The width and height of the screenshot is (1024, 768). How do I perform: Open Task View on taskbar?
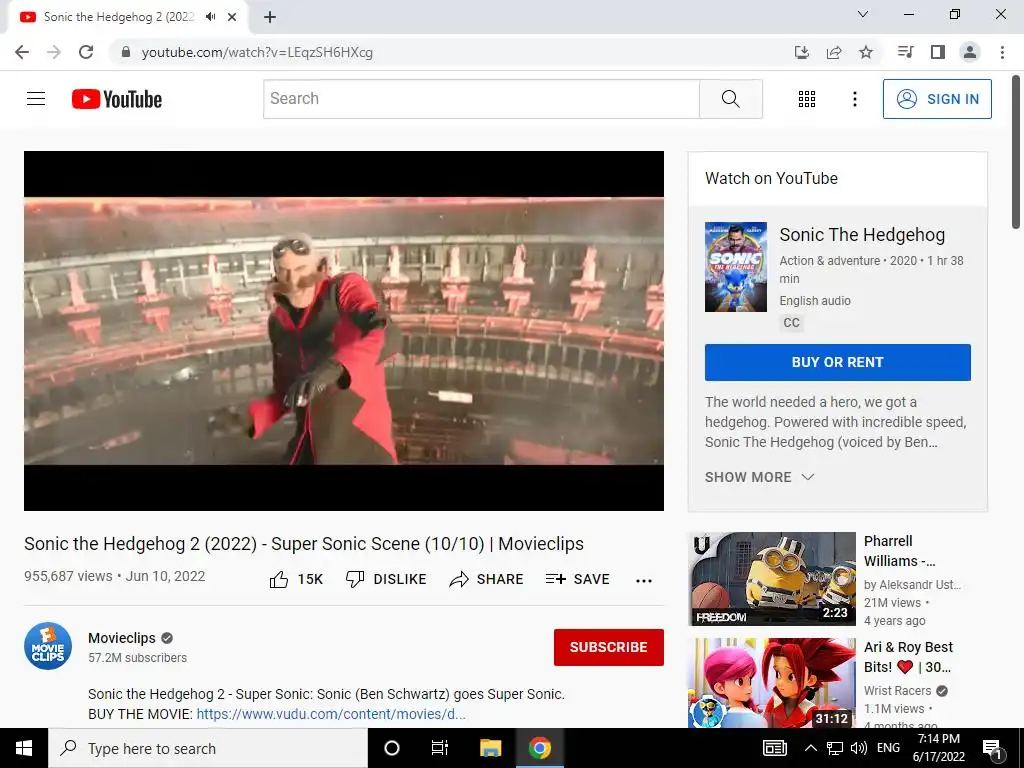(440, 748)
